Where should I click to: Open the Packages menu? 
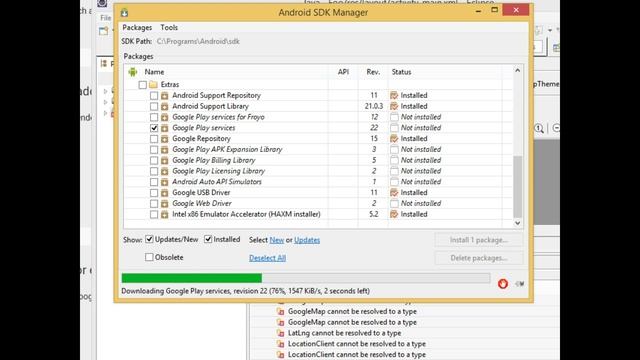(x=137, y=27)
